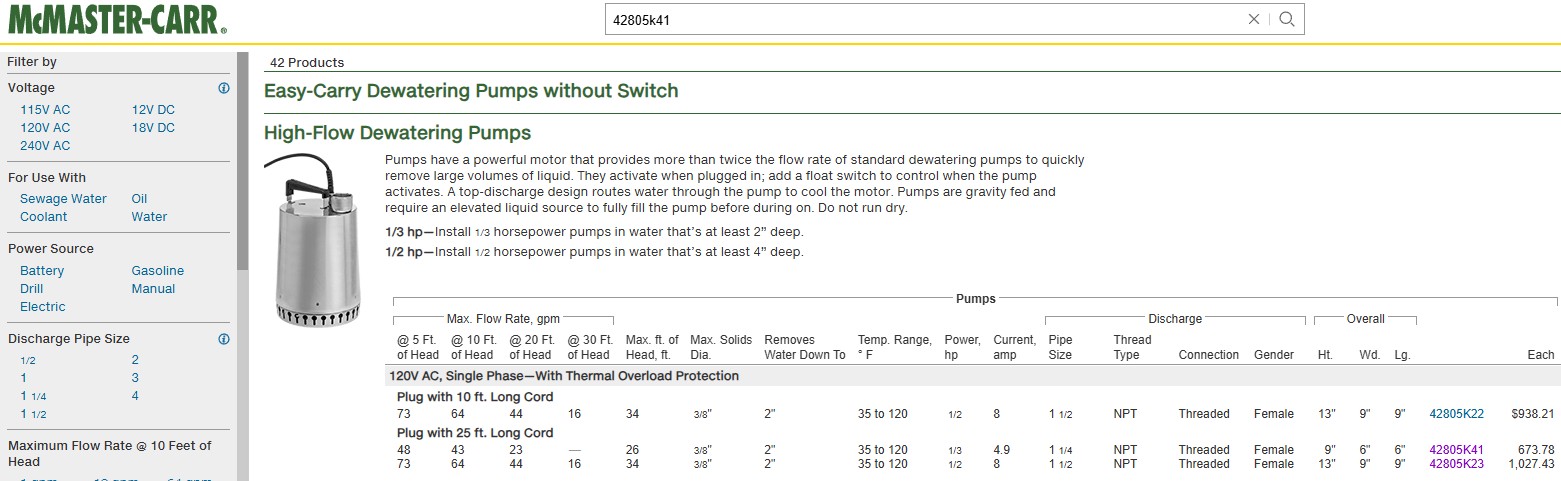Select 1 1/2 discharge pipe size filter

[x=33, y=414]
